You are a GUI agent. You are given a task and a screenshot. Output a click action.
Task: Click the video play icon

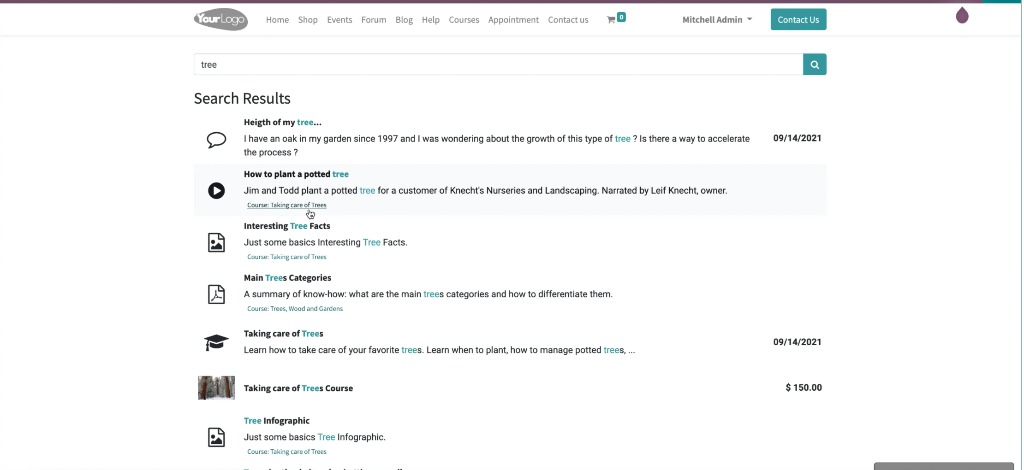(x=216, y=190)
